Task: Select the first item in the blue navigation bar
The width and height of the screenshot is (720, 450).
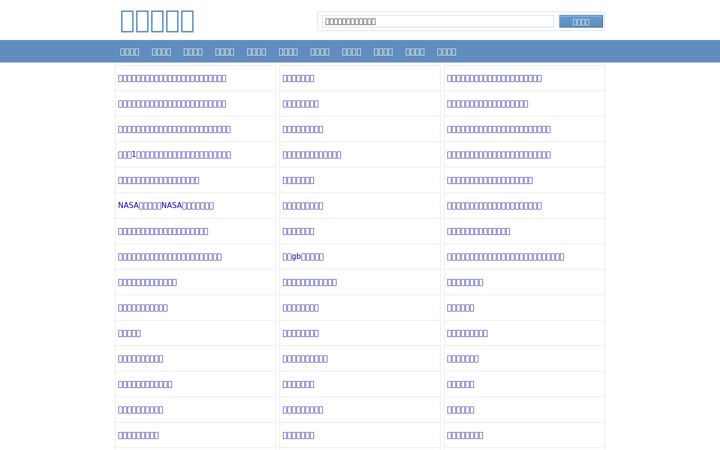Action: 129,52
